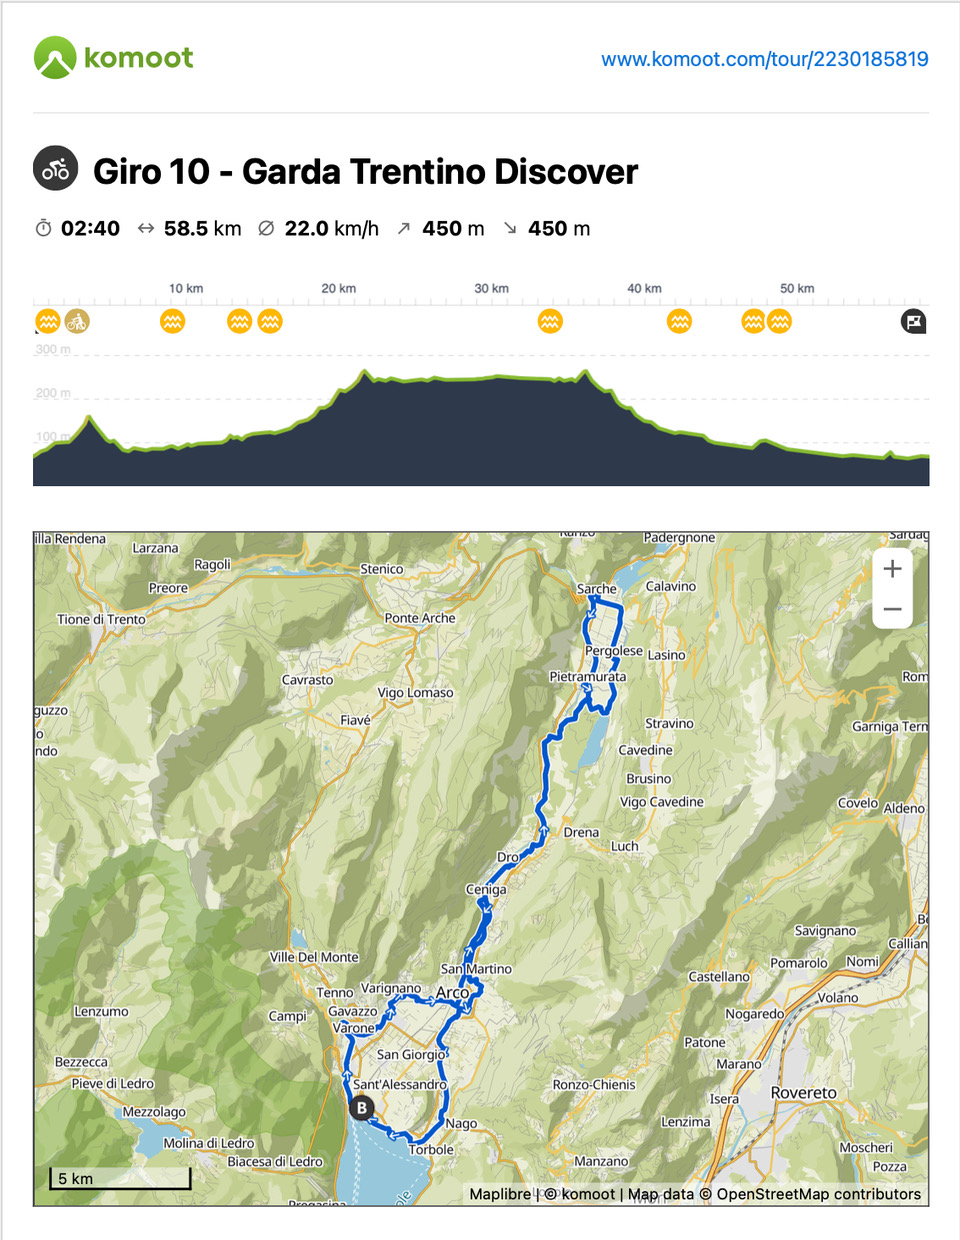960x1240 pixels.
Task: Open the komoot tour URL link
Action: pyautogui.click(x=764, y=59)
